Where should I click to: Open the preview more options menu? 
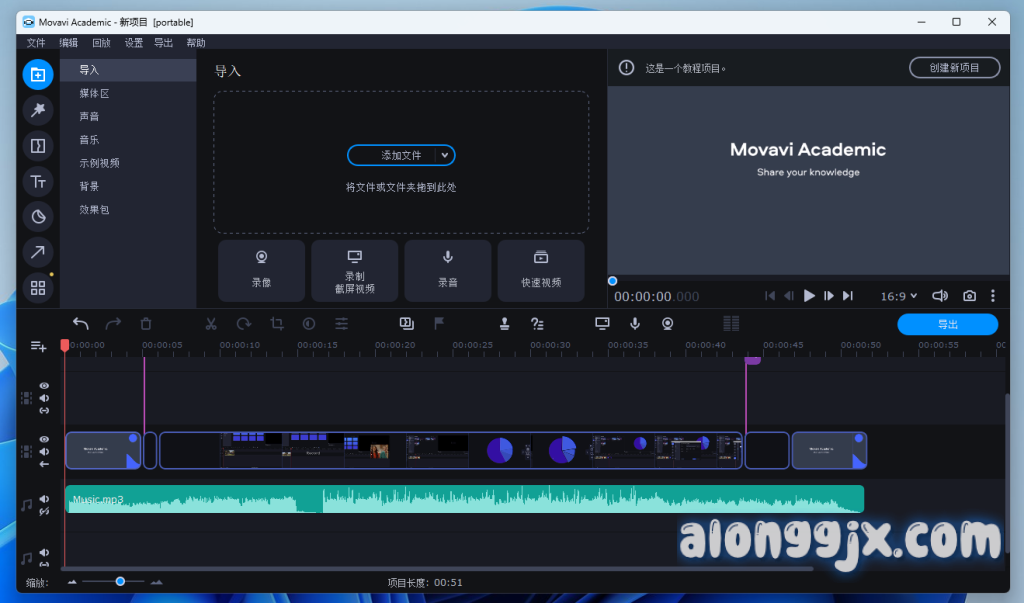pyautogui.click(x=993, y=296)
